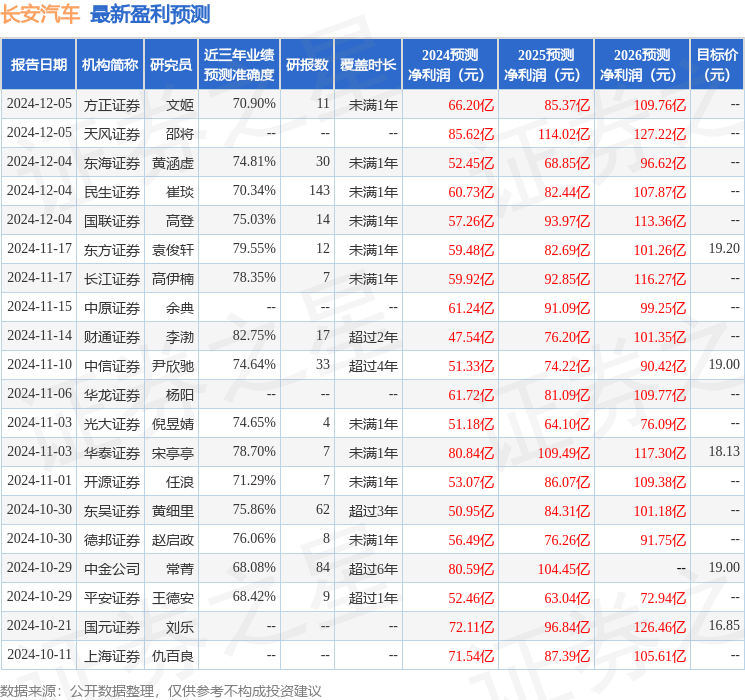This screenshot has width=745, height=700.
Task: Click 方正证券 in the institution column
Action: pos(112,105)
